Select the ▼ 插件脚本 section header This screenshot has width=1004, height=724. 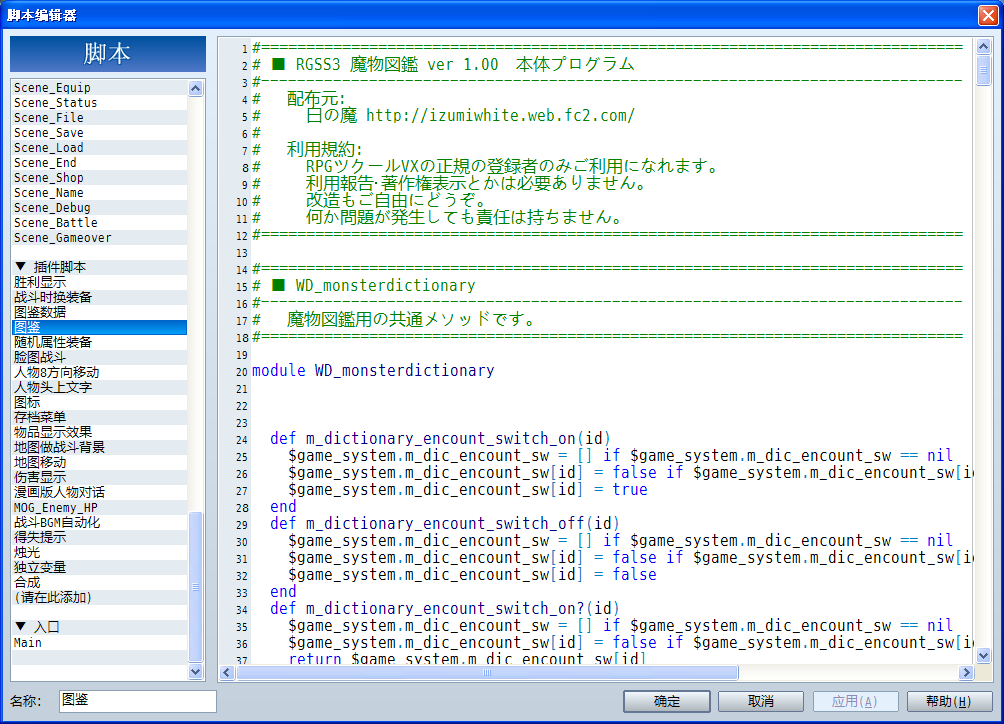[99, 267]
